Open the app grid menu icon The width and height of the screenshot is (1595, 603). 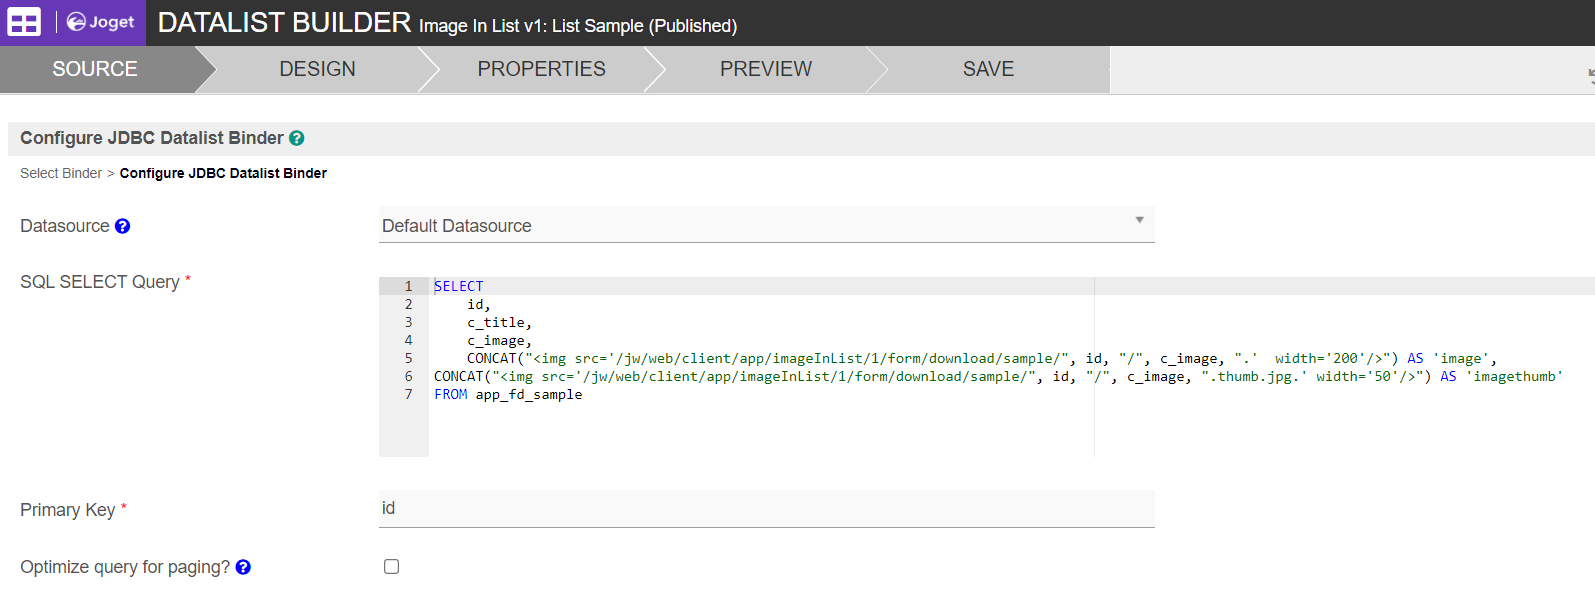point(24,22)
